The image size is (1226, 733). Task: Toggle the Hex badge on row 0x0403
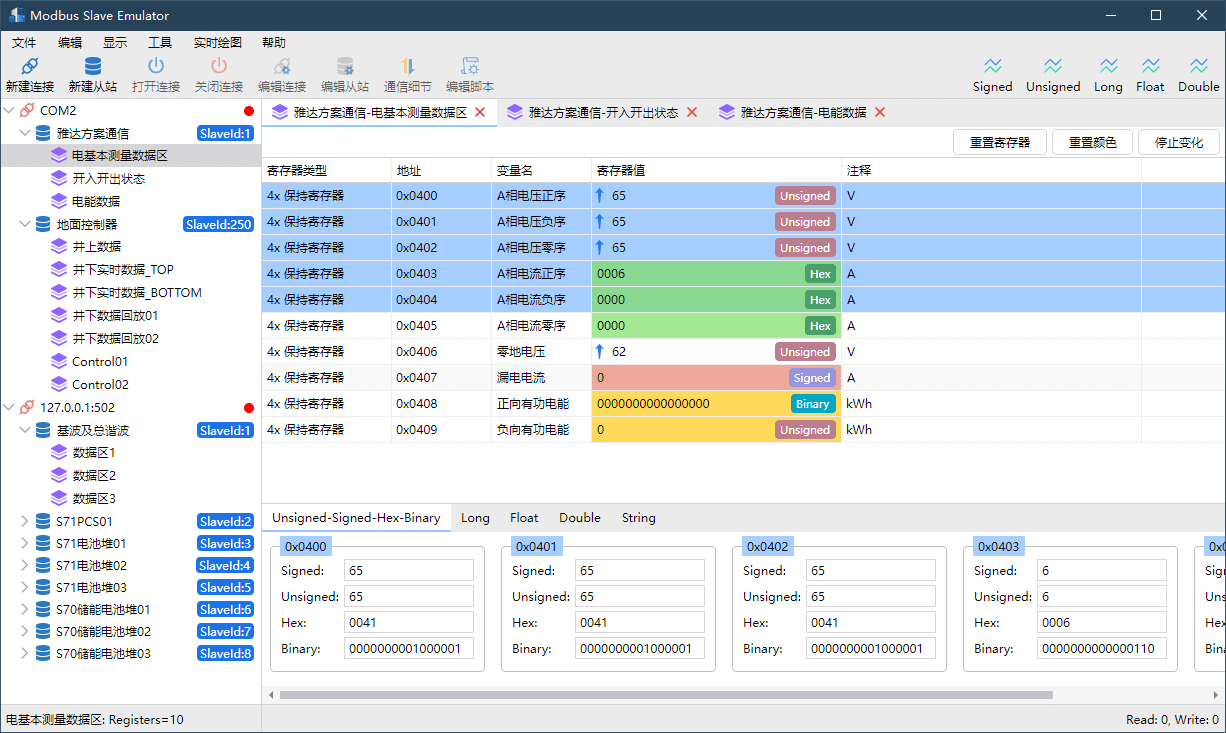pos(820,274)
